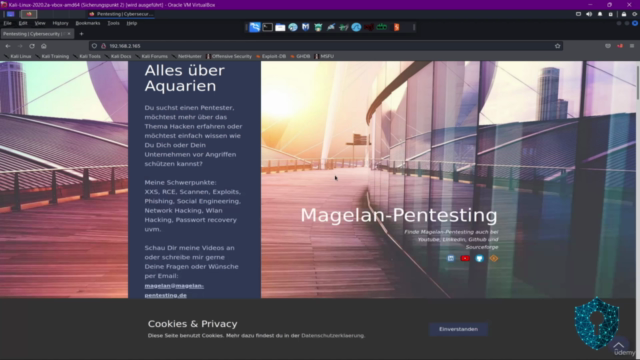Click the Einverstanden cookie button
This screenshot has width=640, height=360.
tap(458, 329)
